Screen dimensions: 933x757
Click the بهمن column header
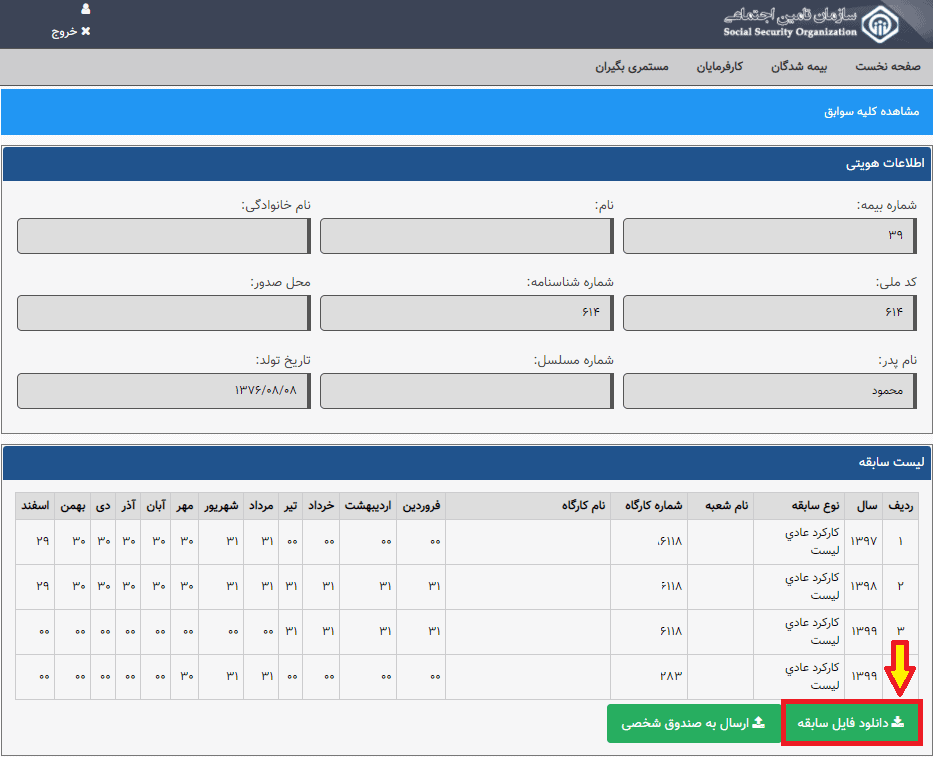73,506
